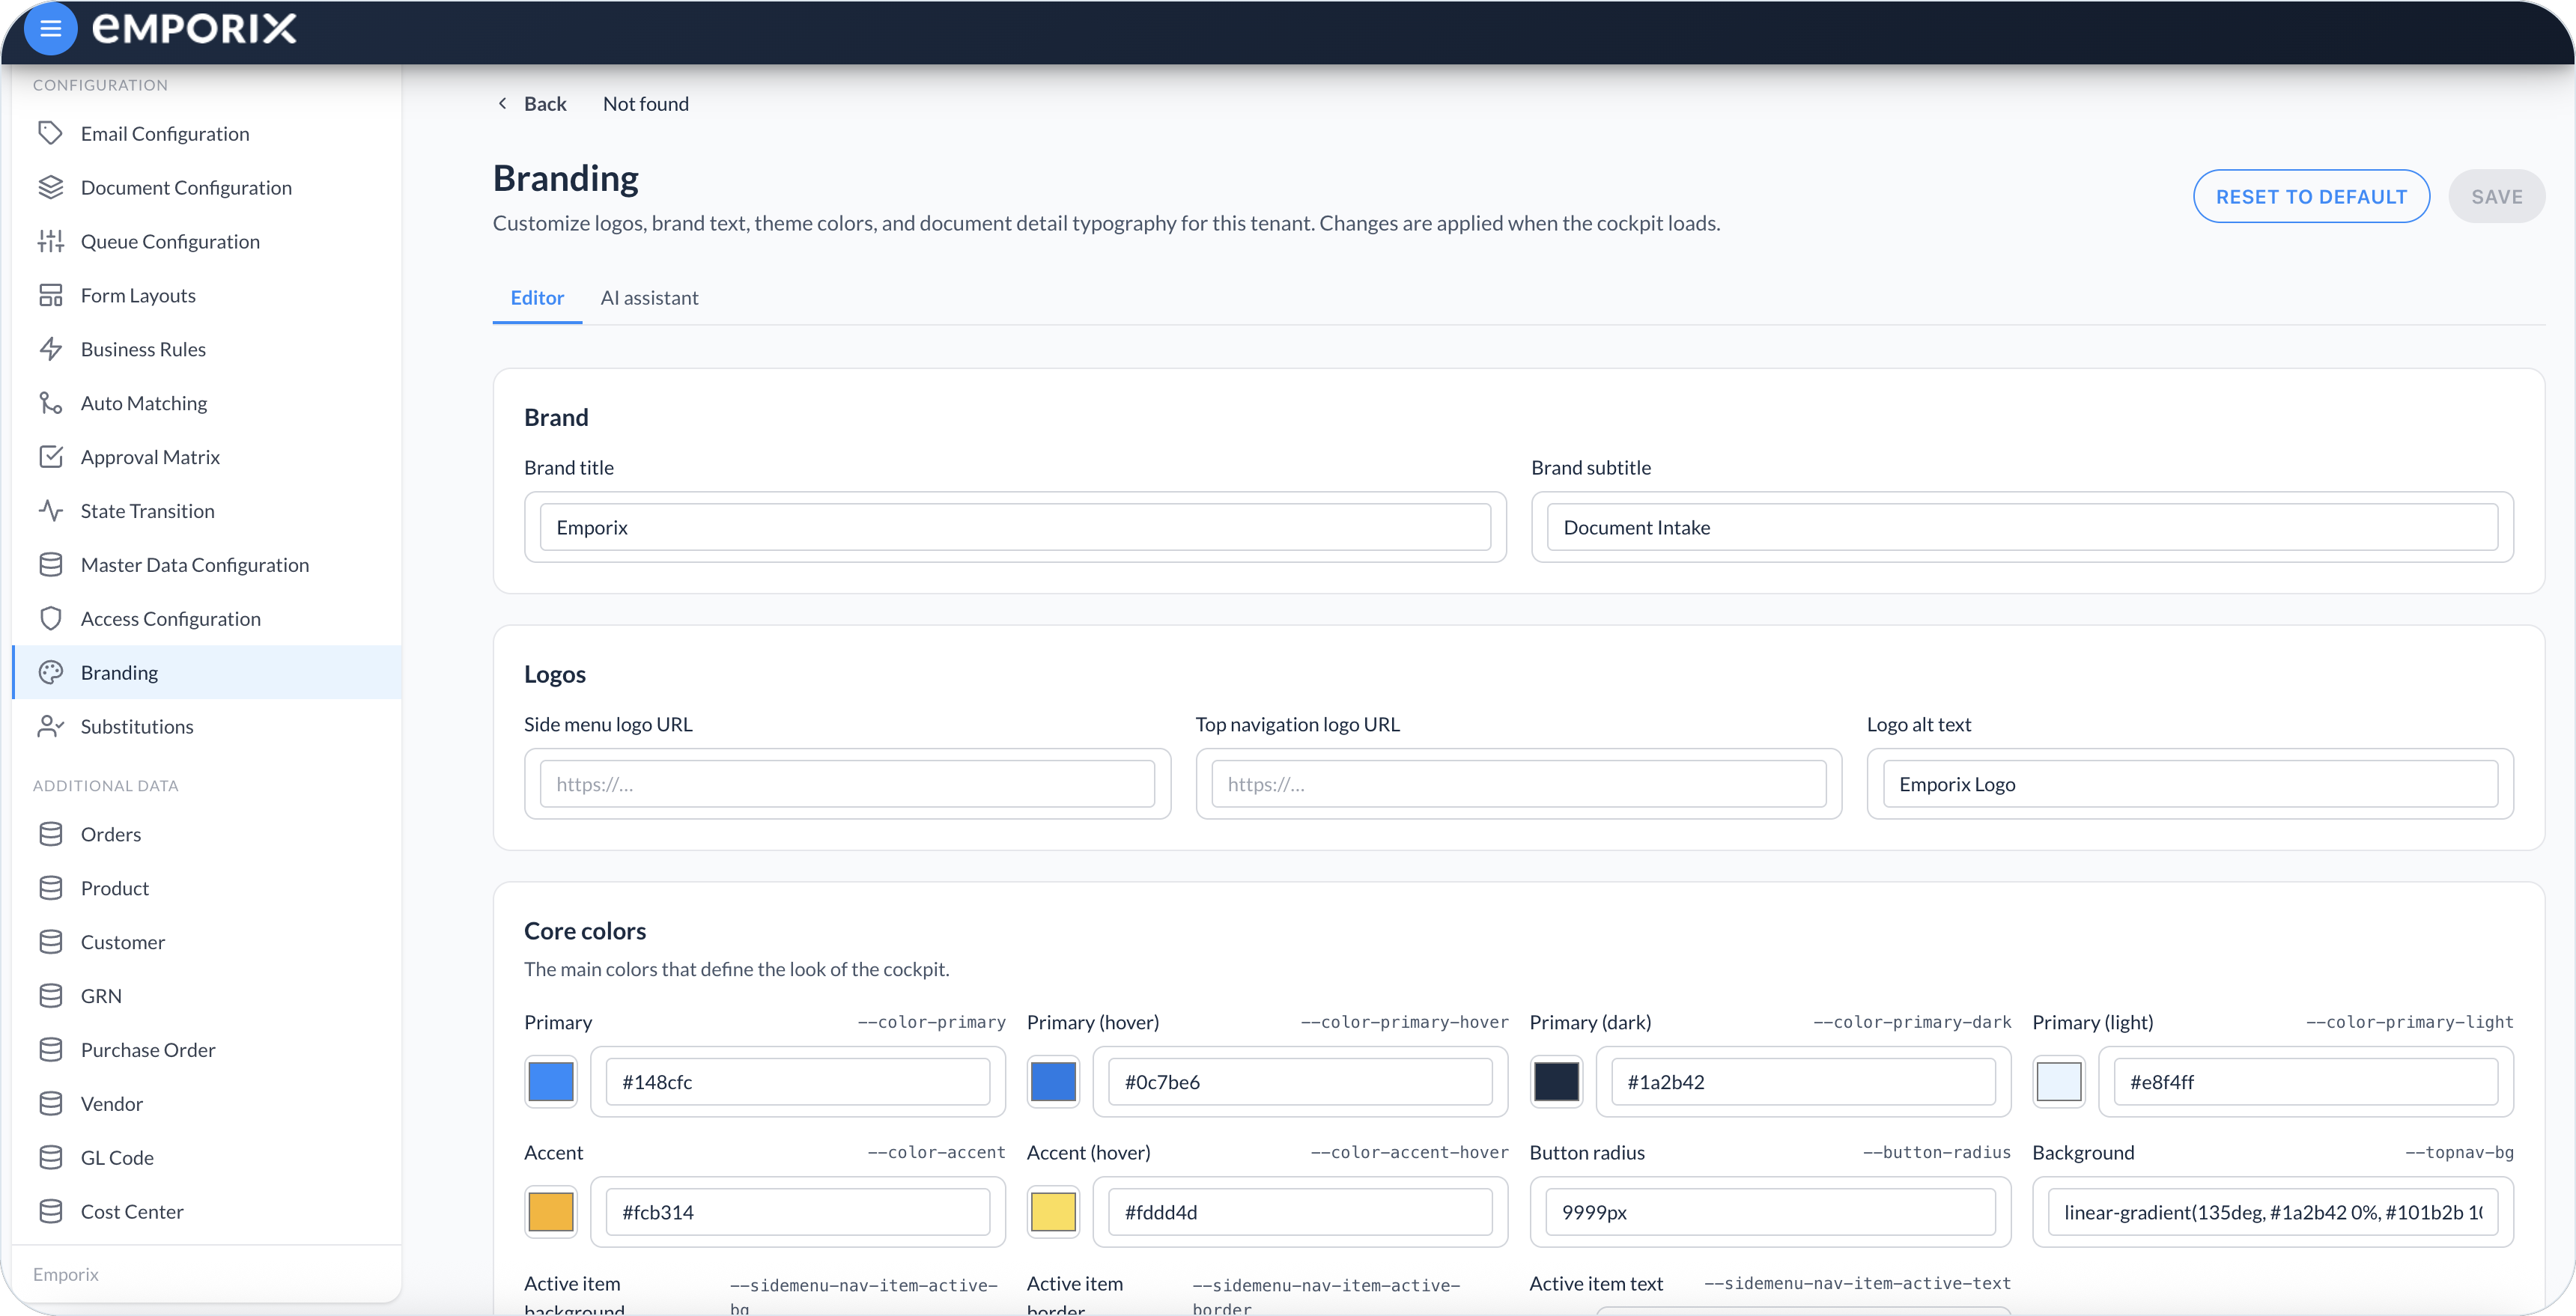Click the State Transition pulse icon
Viewport: 2576px width, 1316px height.
point(50,511)
